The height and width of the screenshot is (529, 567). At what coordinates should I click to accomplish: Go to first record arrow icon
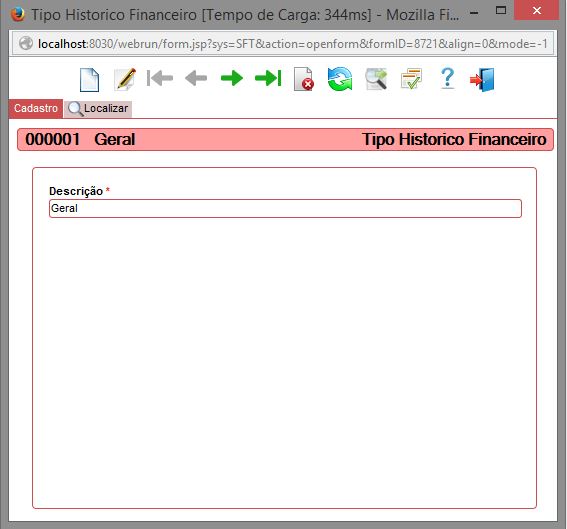(x=160, y=78)
